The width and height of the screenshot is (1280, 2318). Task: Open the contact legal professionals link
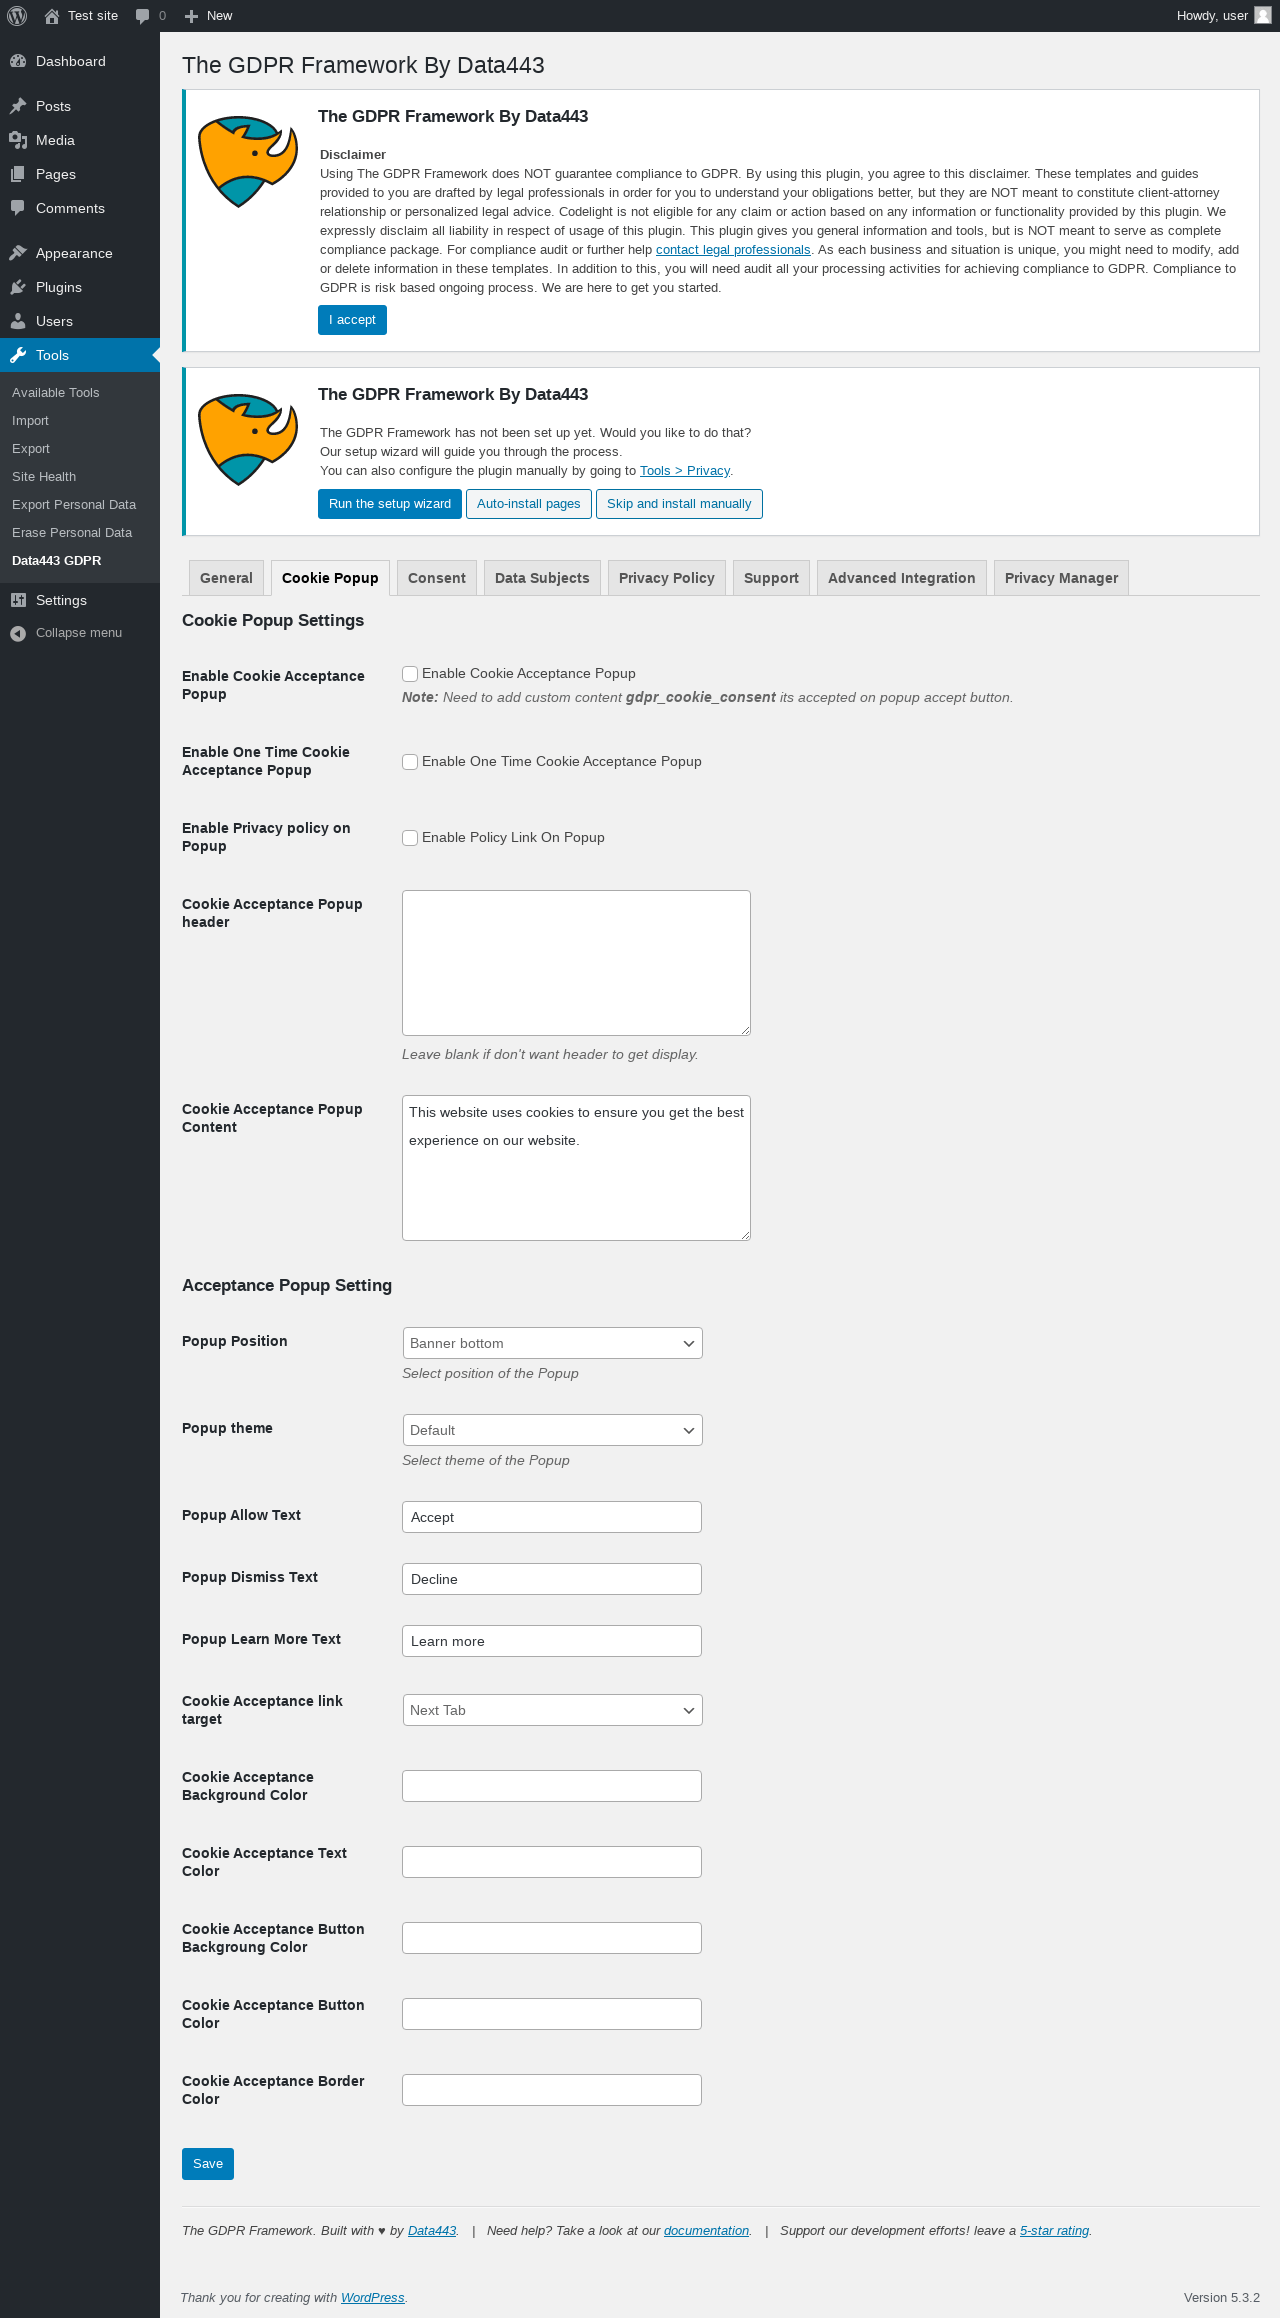[x=733, y=250]
